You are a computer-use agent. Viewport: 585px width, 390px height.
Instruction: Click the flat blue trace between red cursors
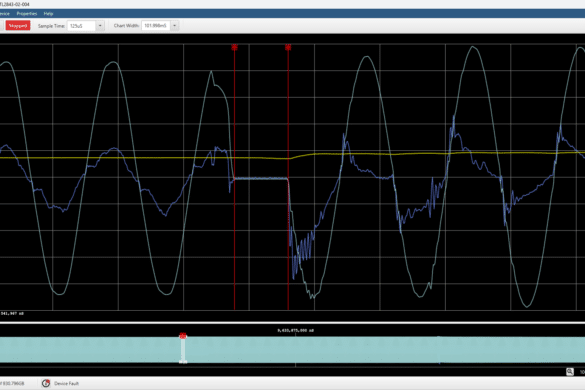coord(261,179)
